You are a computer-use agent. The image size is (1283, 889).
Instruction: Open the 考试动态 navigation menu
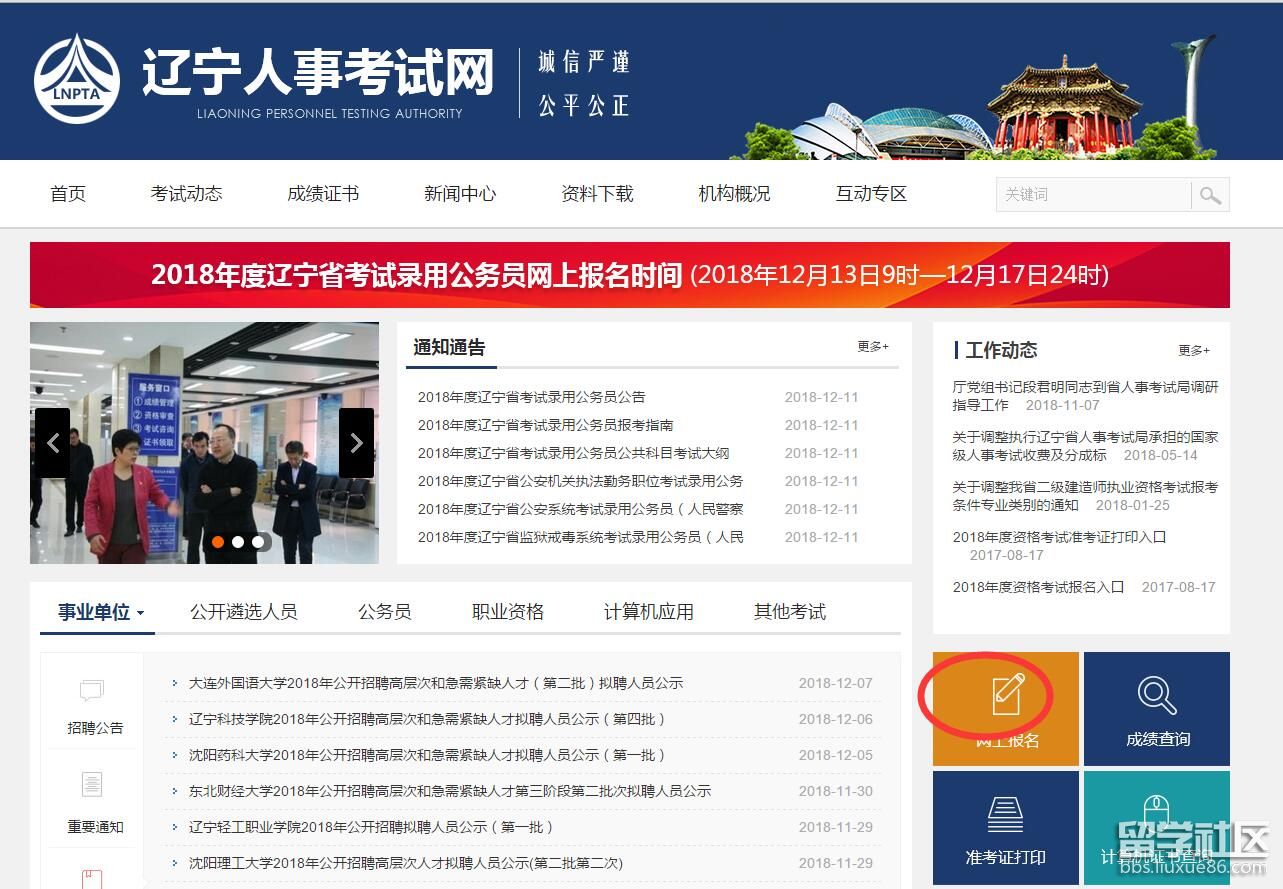click(x=186, y=194)
